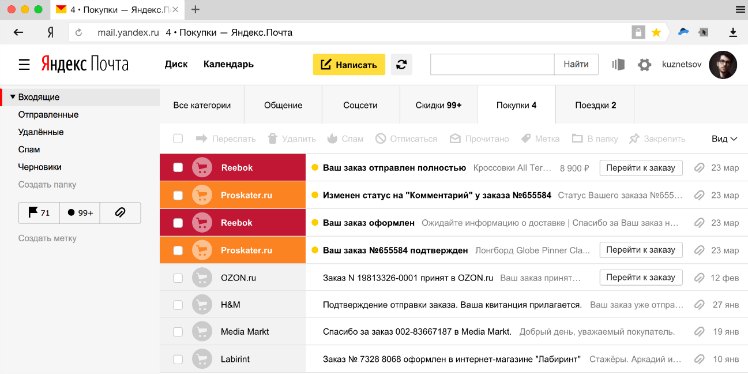748x374 pixels.
Task: Open the theme switcher icon near settings
Action: point(618,64)
